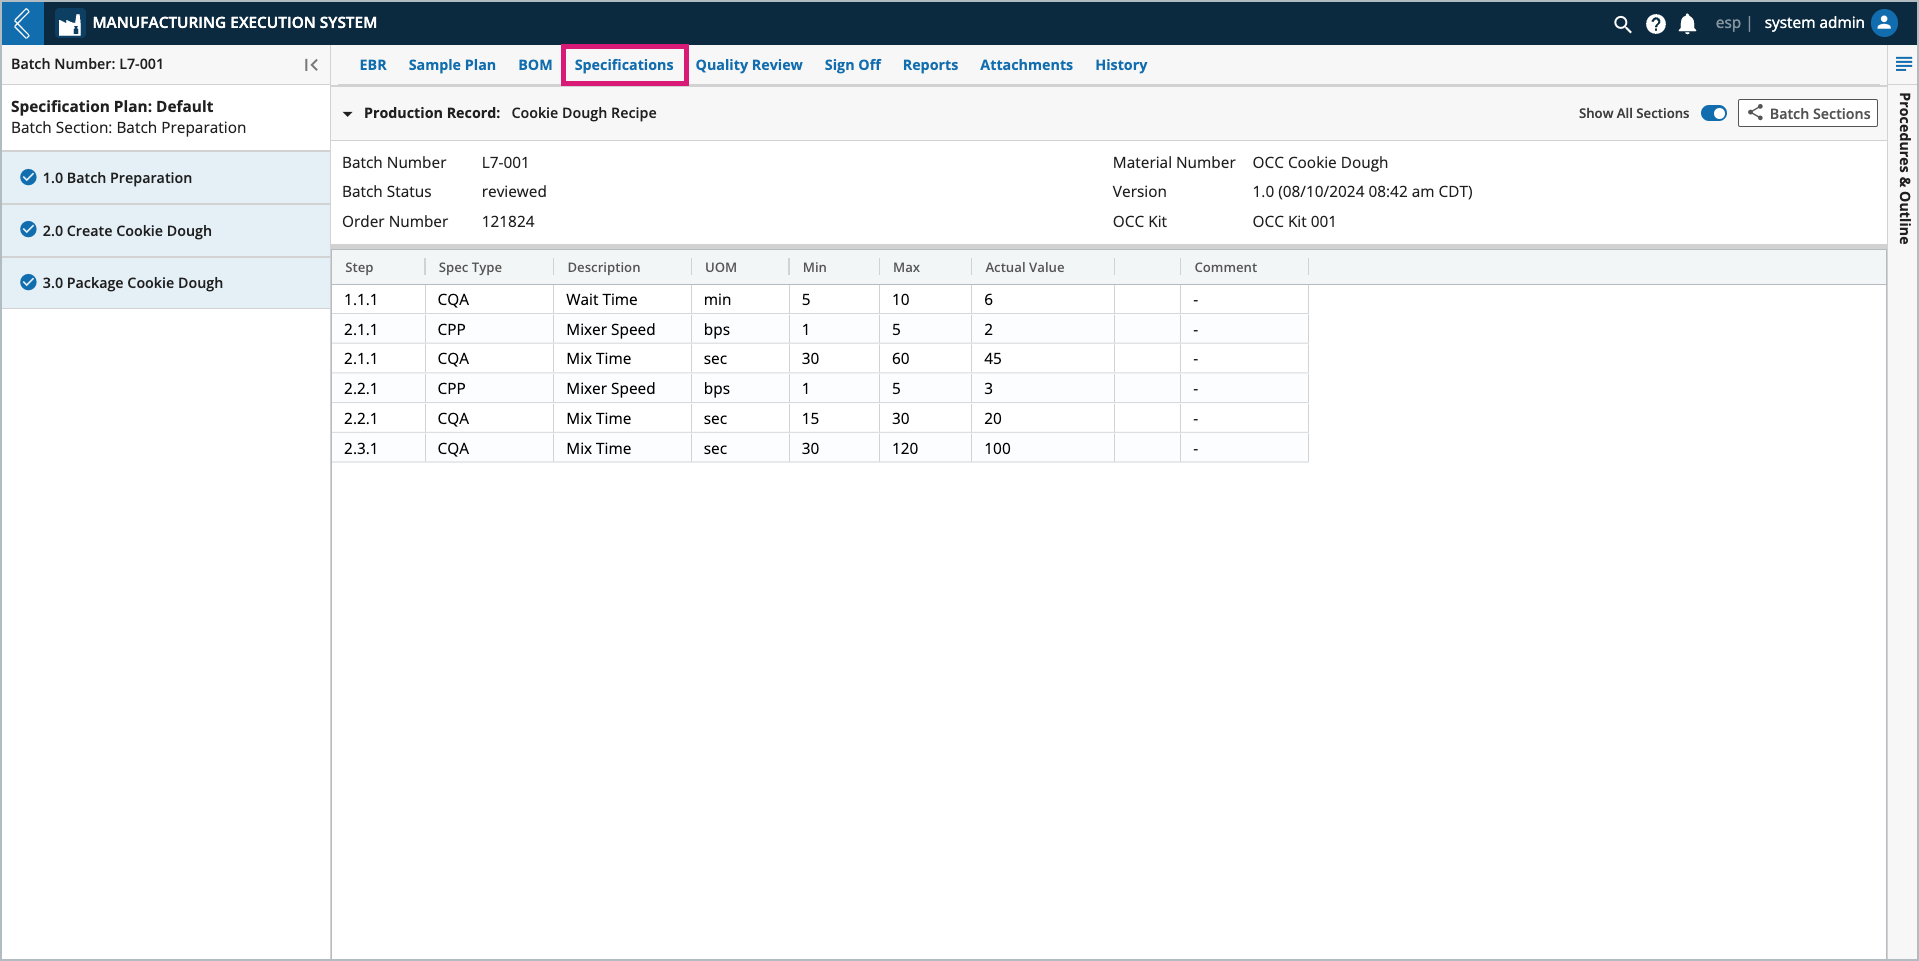
Task: Select 3.0 Package Cookie Dough section
Action: 166,283
